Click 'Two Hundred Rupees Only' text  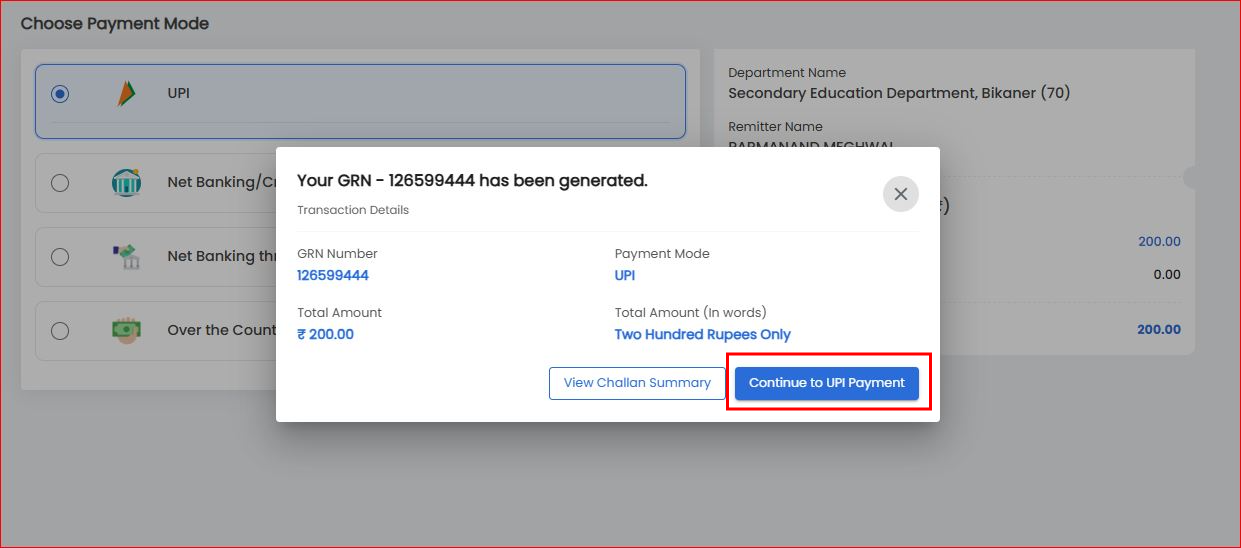pos(703,335)
